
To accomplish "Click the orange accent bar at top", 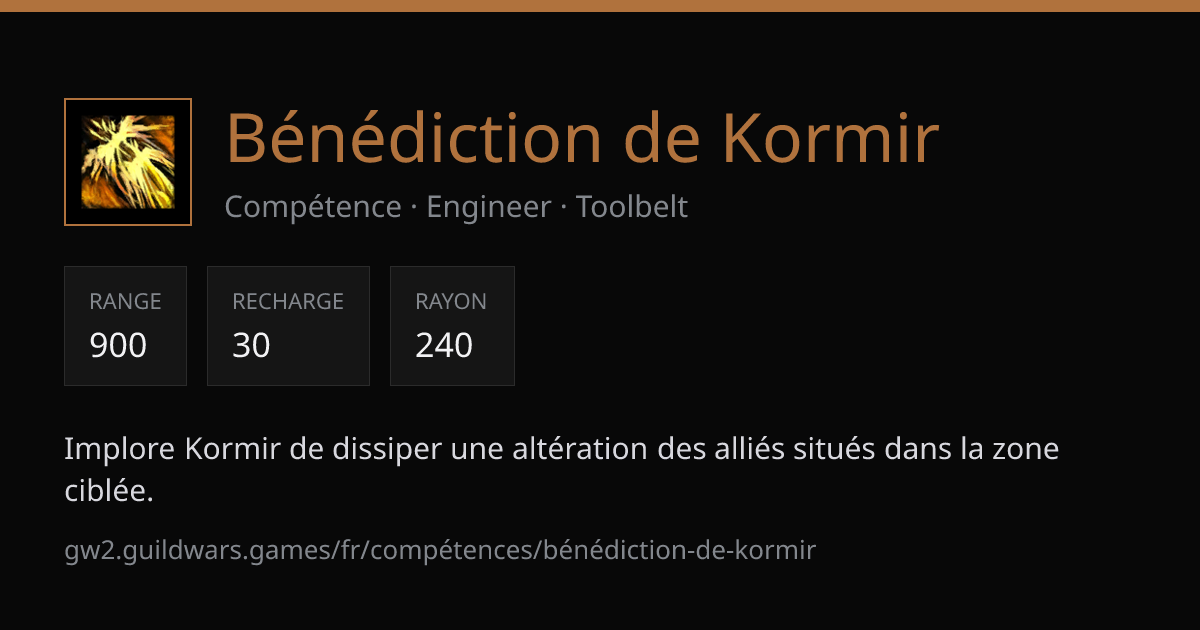I will (600, 6).
